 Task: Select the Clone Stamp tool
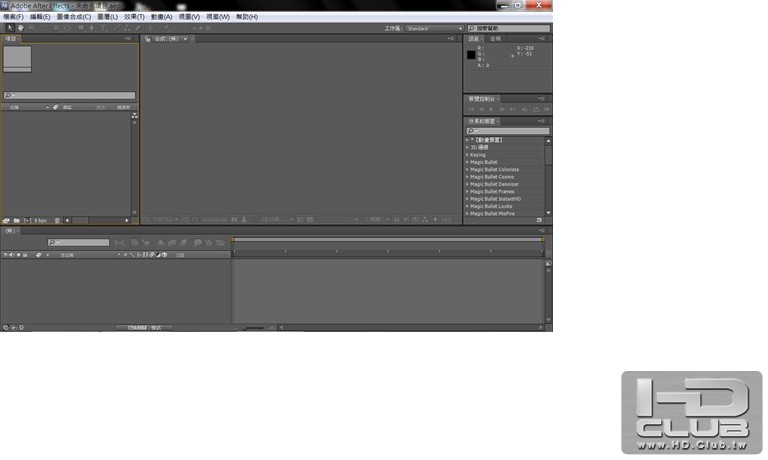click(127, 28)
